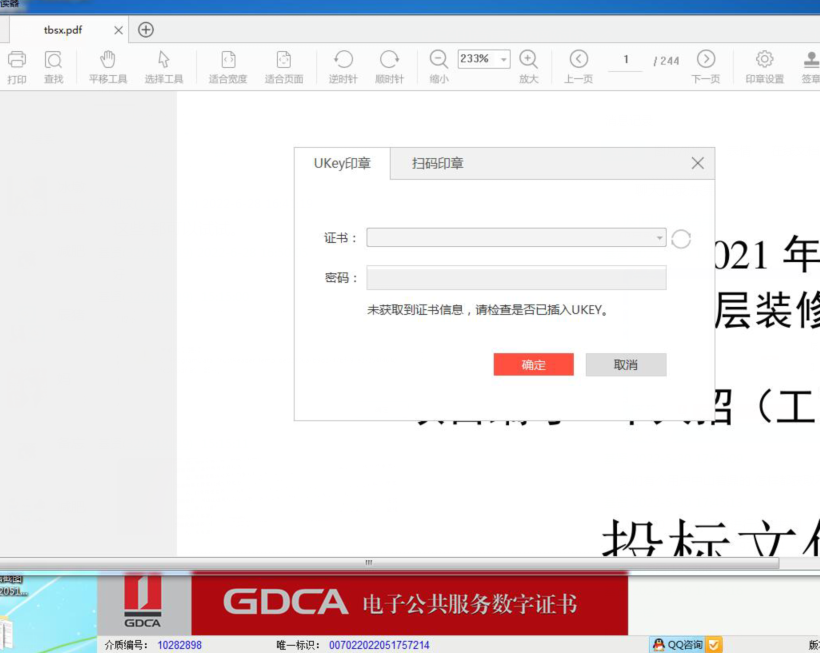Activate the selection arrow tool (选择工具)

(x=164, y=61)
